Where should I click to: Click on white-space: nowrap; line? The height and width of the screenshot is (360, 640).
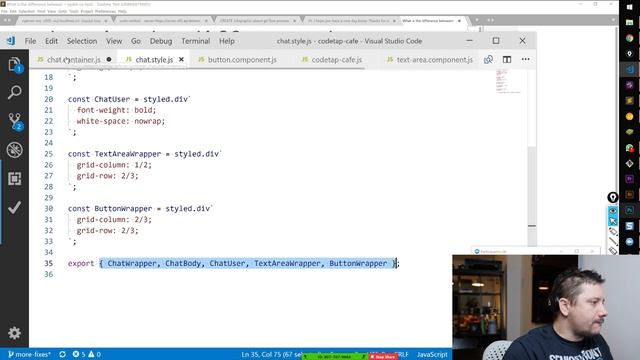[121, 121]
